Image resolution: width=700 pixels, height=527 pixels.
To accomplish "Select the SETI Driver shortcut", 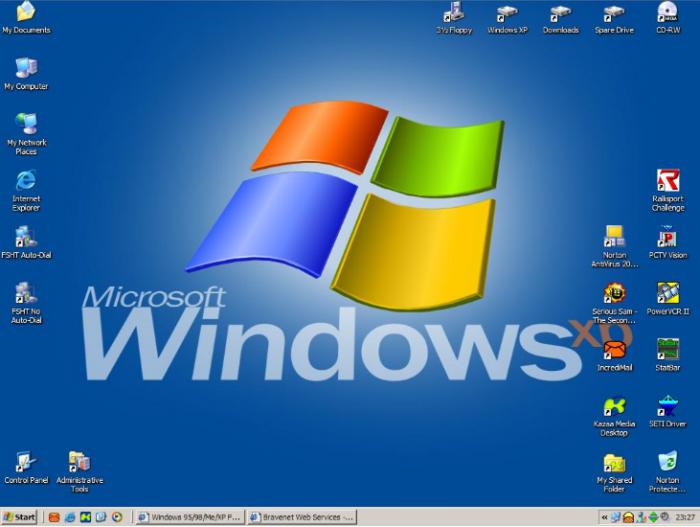I will coord(668,411).
